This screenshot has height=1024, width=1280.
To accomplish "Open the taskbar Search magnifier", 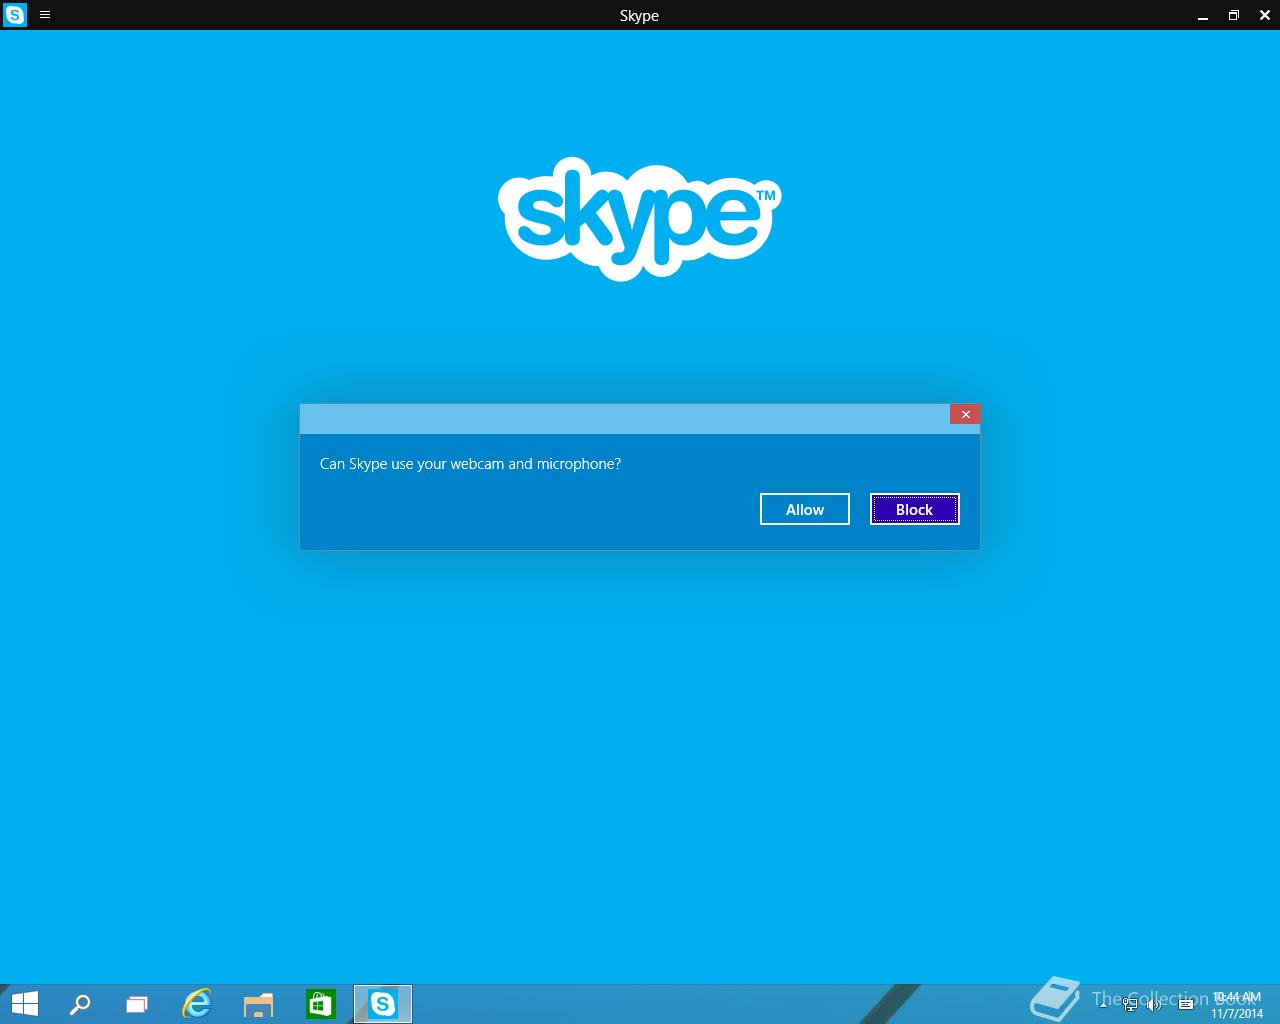I will tap(80, 1004).
